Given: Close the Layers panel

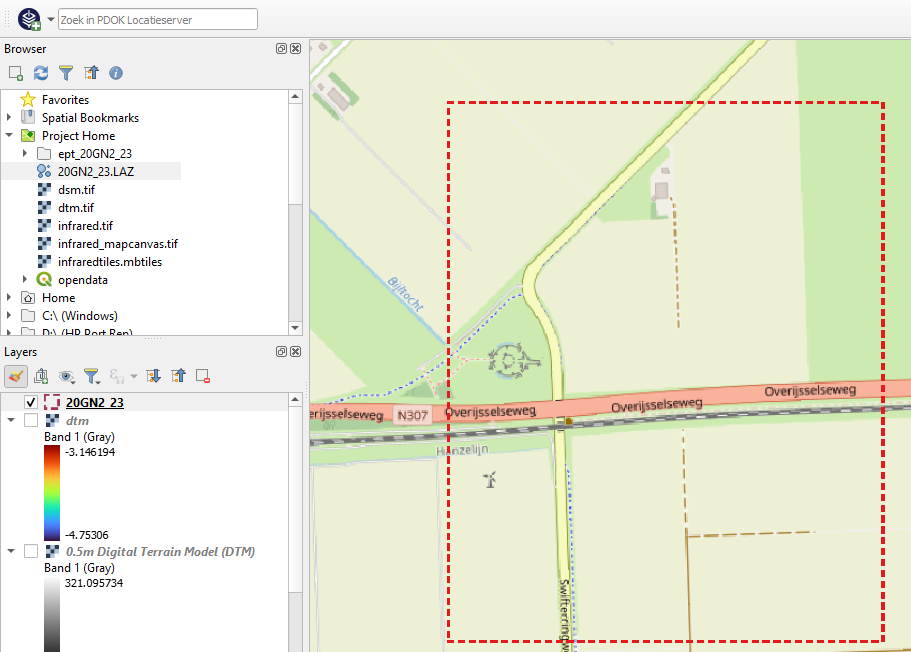Looking at the screenshot, I should tap(296, 352).
